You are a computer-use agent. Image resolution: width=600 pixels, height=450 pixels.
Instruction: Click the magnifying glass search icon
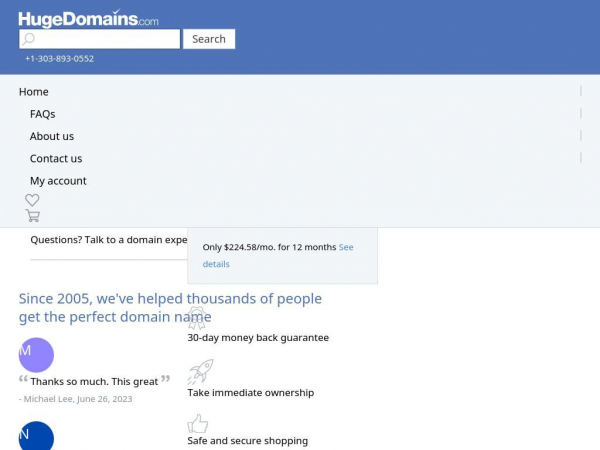[28, 39]
